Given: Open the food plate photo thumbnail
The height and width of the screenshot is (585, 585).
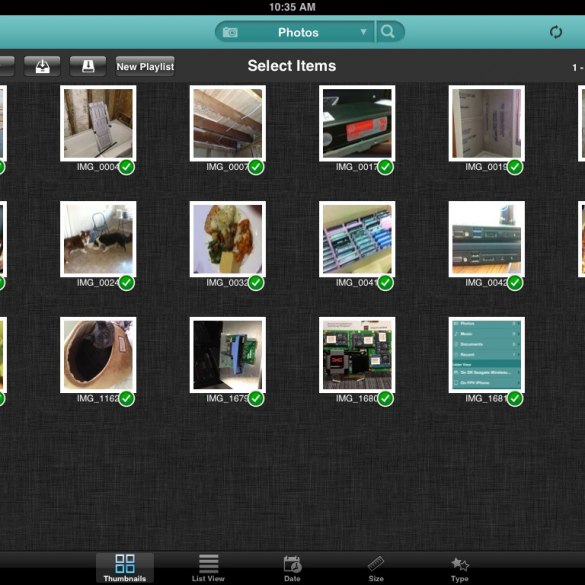Looking at the screenshot, I should 228,239.
